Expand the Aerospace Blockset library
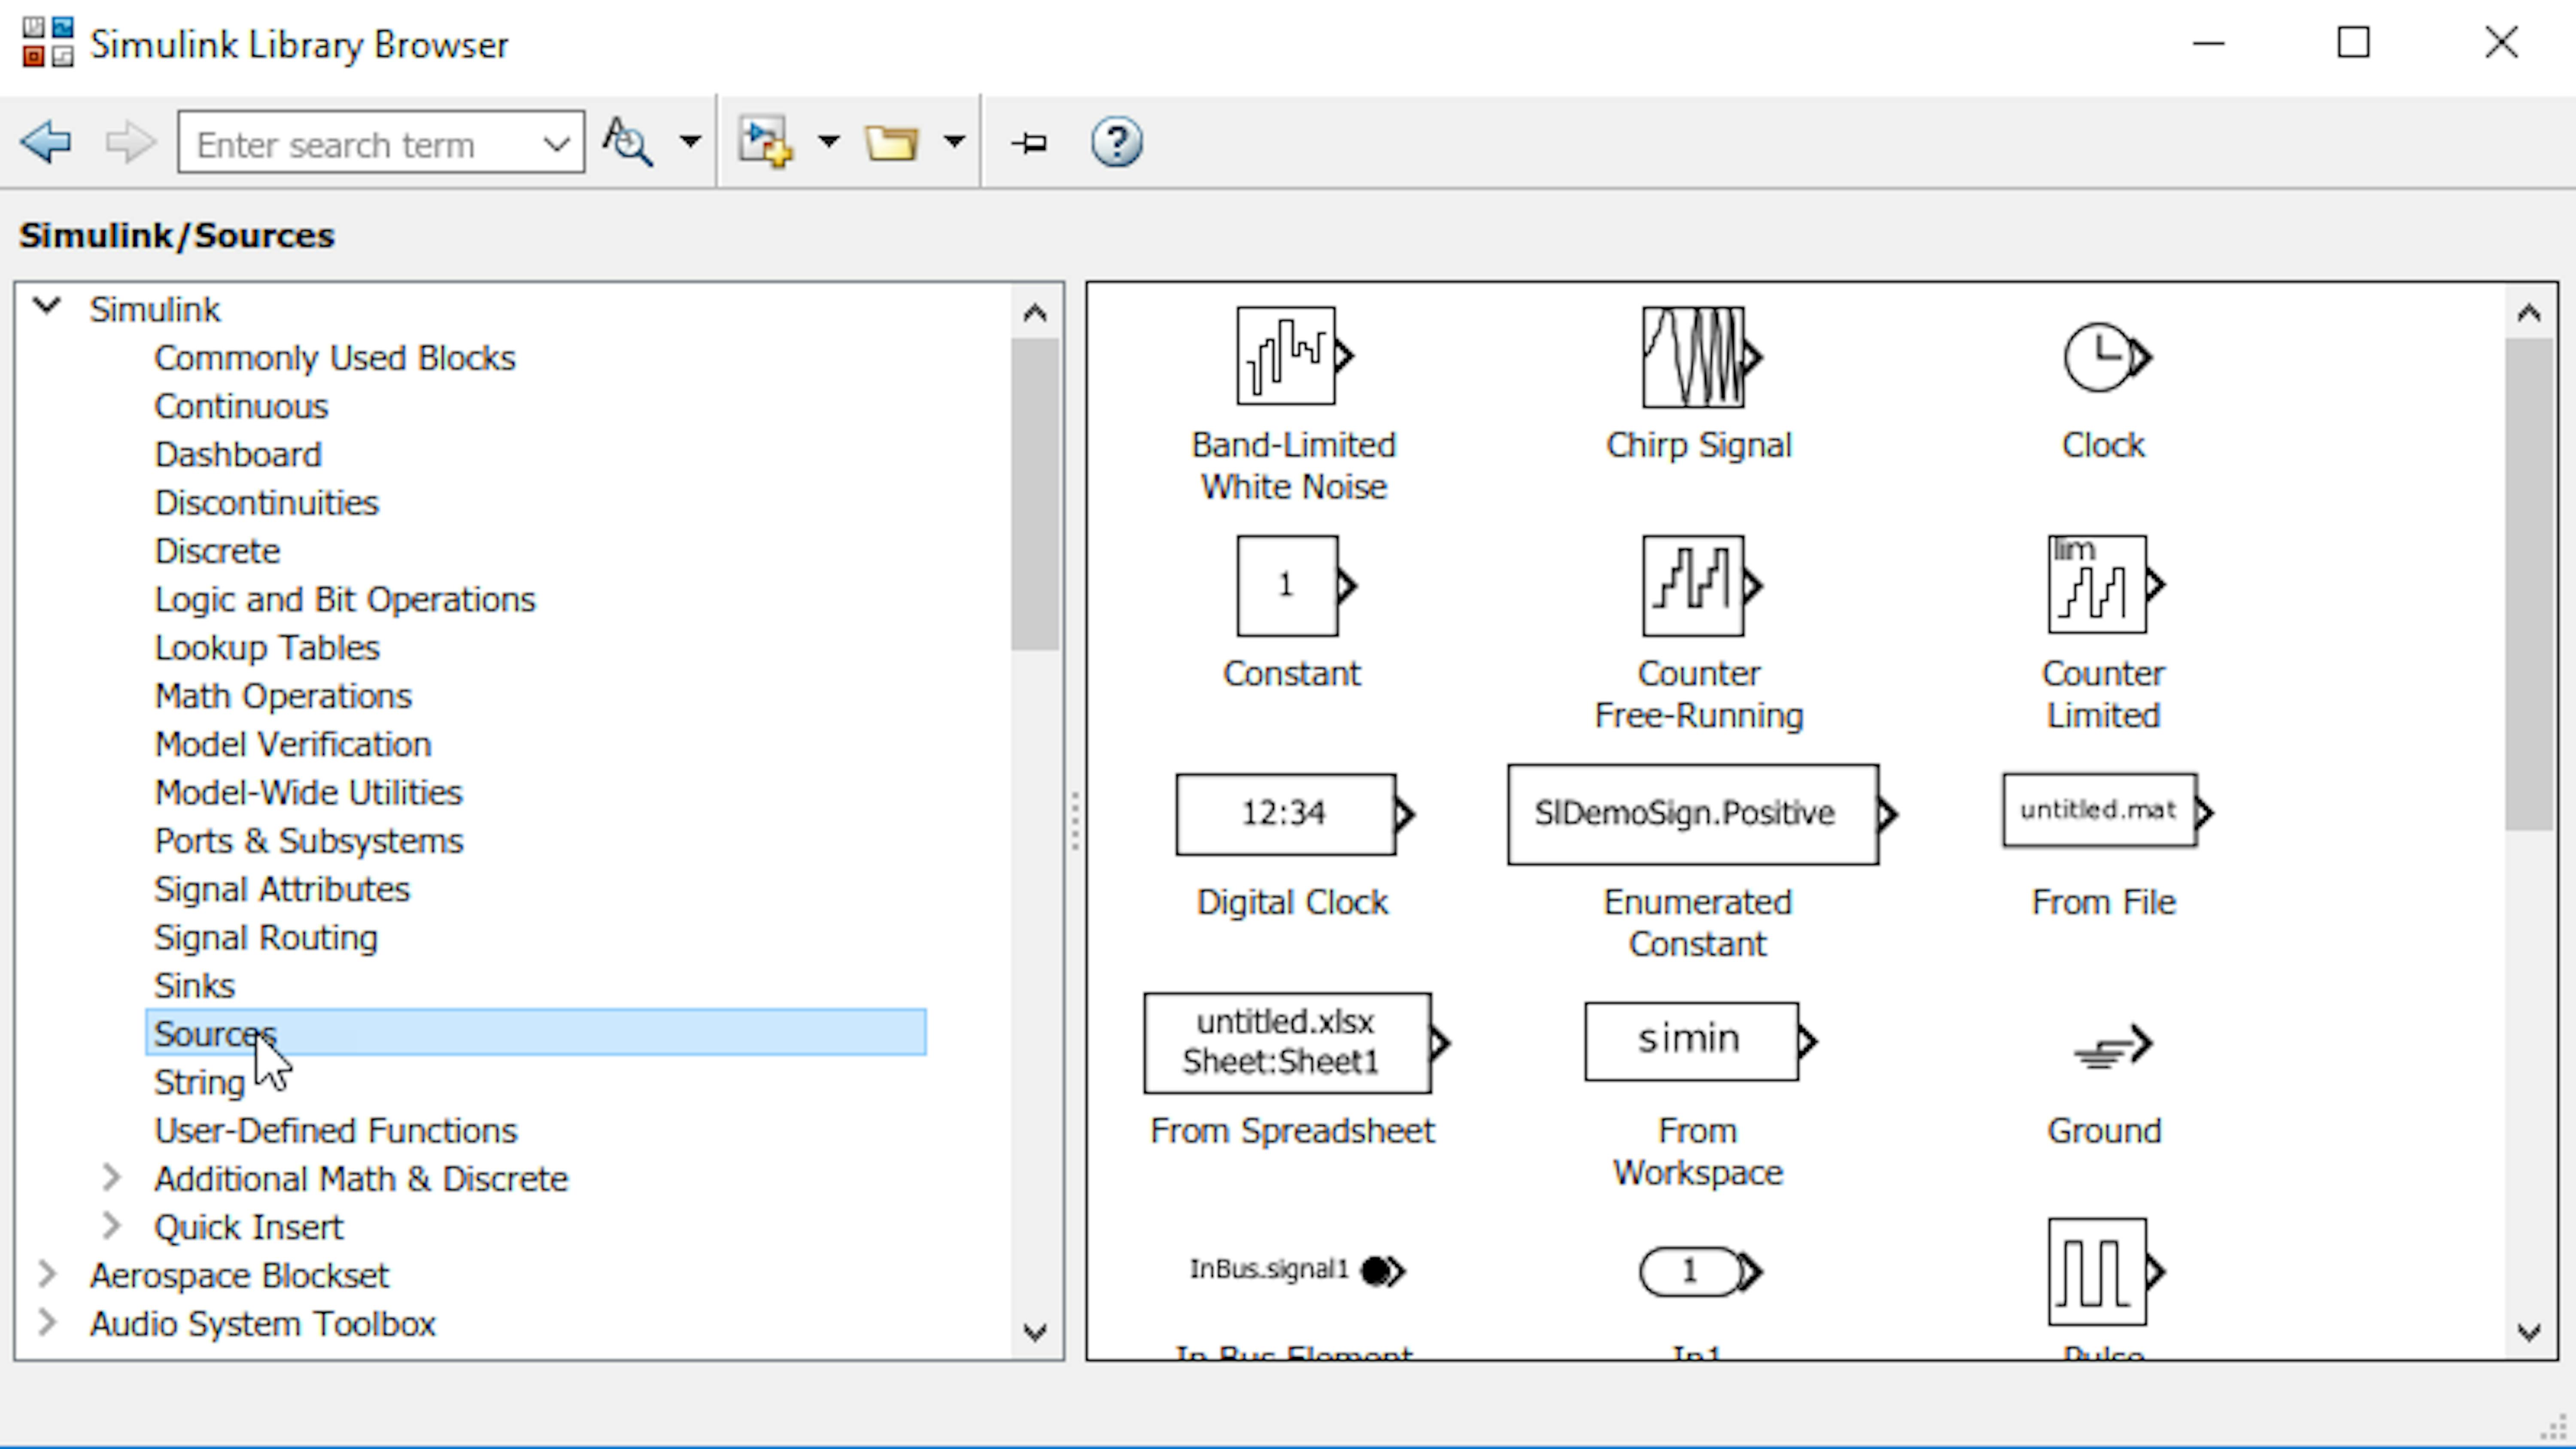Screen dimensions: 2576x1449 [46, 1273]
